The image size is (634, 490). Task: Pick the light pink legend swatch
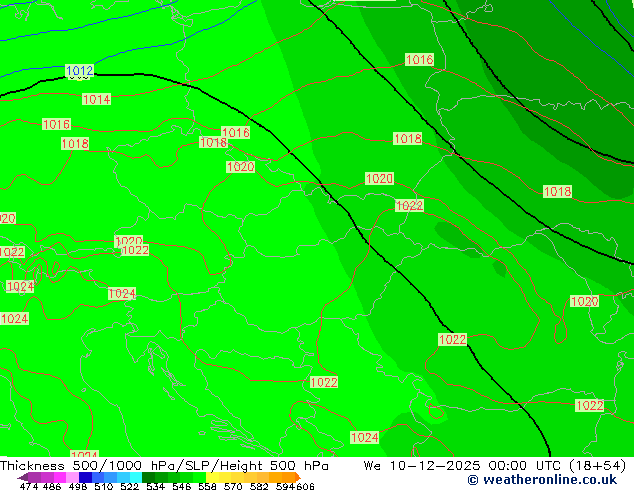72,477
